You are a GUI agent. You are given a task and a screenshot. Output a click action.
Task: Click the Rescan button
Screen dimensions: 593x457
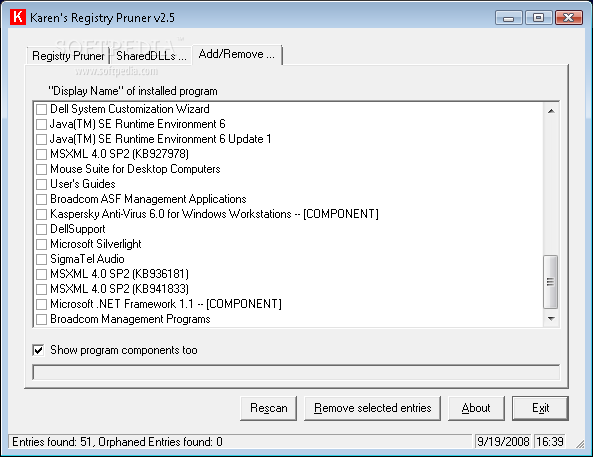pyautogui.click(x=269, y=408)
